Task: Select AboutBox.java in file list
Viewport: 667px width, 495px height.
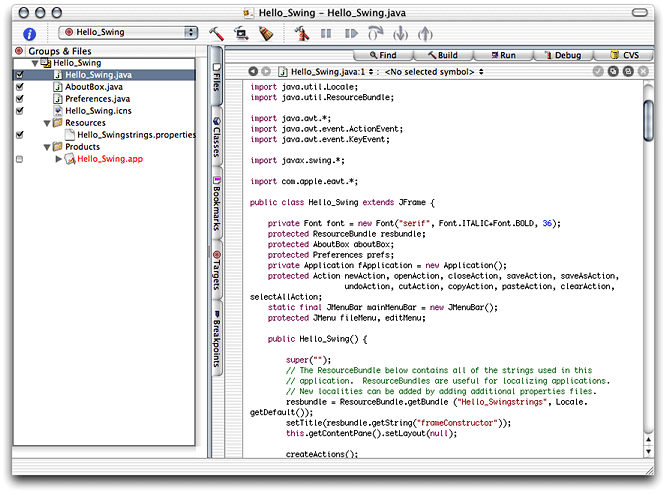Action: tap(94, 87)
